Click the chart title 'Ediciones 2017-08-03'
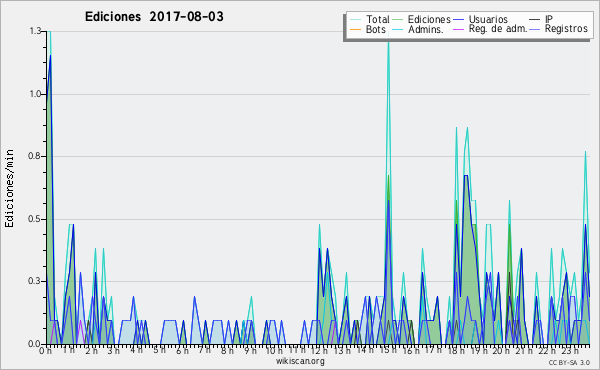Viewport: 600px width, 370px height. (154, 17)
